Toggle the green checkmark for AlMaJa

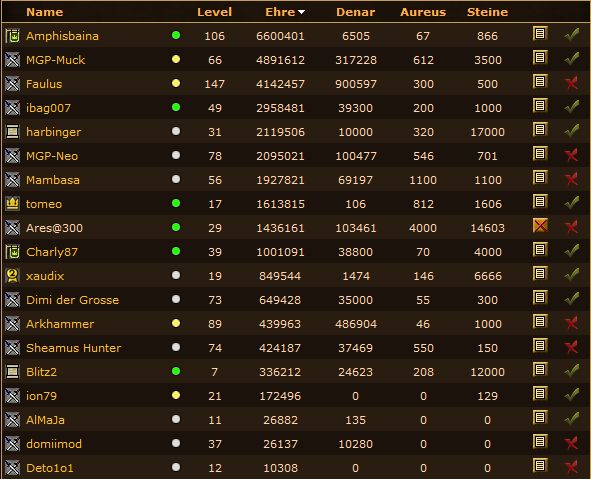[x=571, y=419]
